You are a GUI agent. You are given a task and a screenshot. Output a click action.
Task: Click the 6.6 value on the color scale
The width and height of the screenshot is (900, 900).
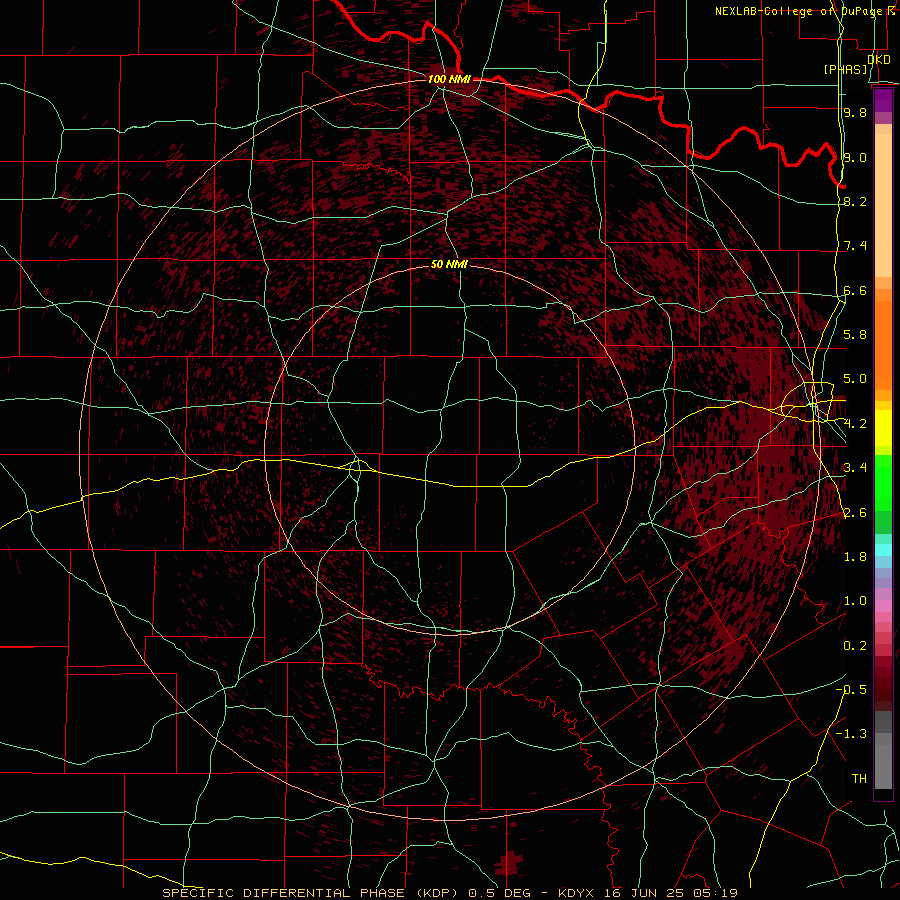click(855, 290)
